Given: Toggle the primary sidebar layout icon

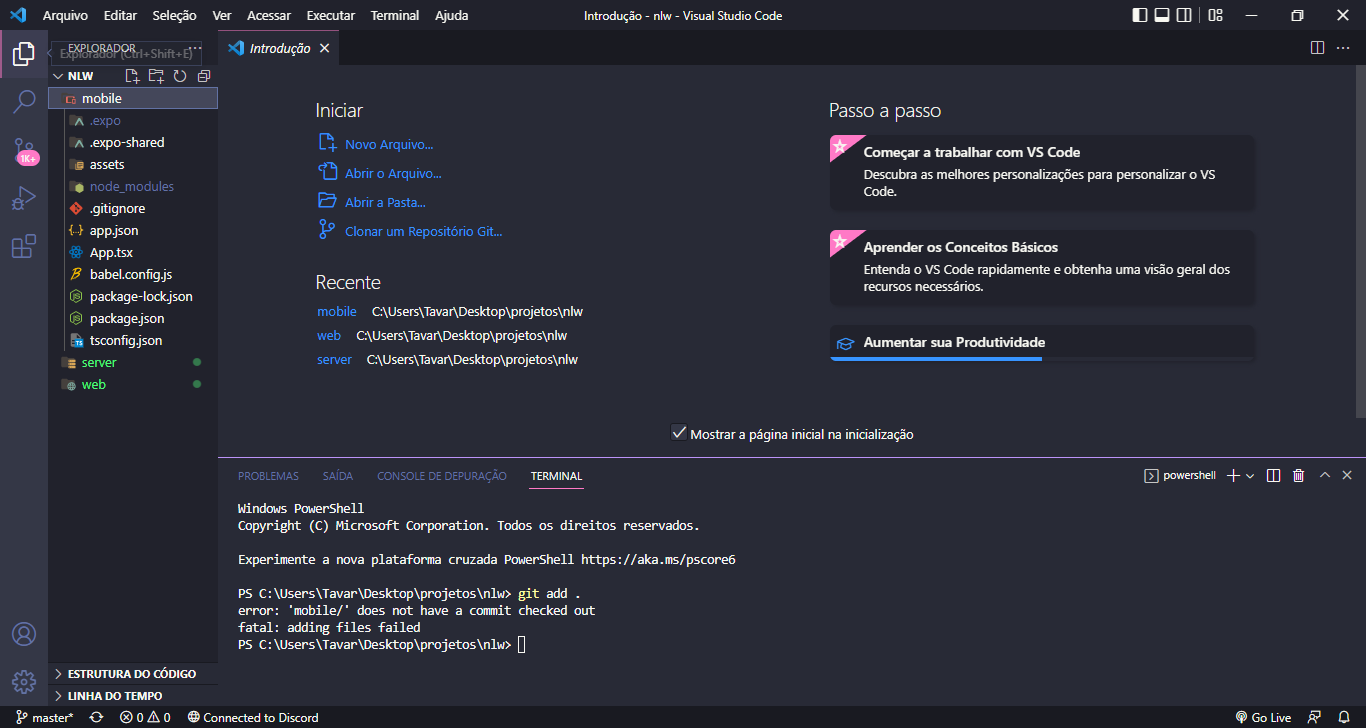Looking at the screenshot, I should tap(1140, 15).
